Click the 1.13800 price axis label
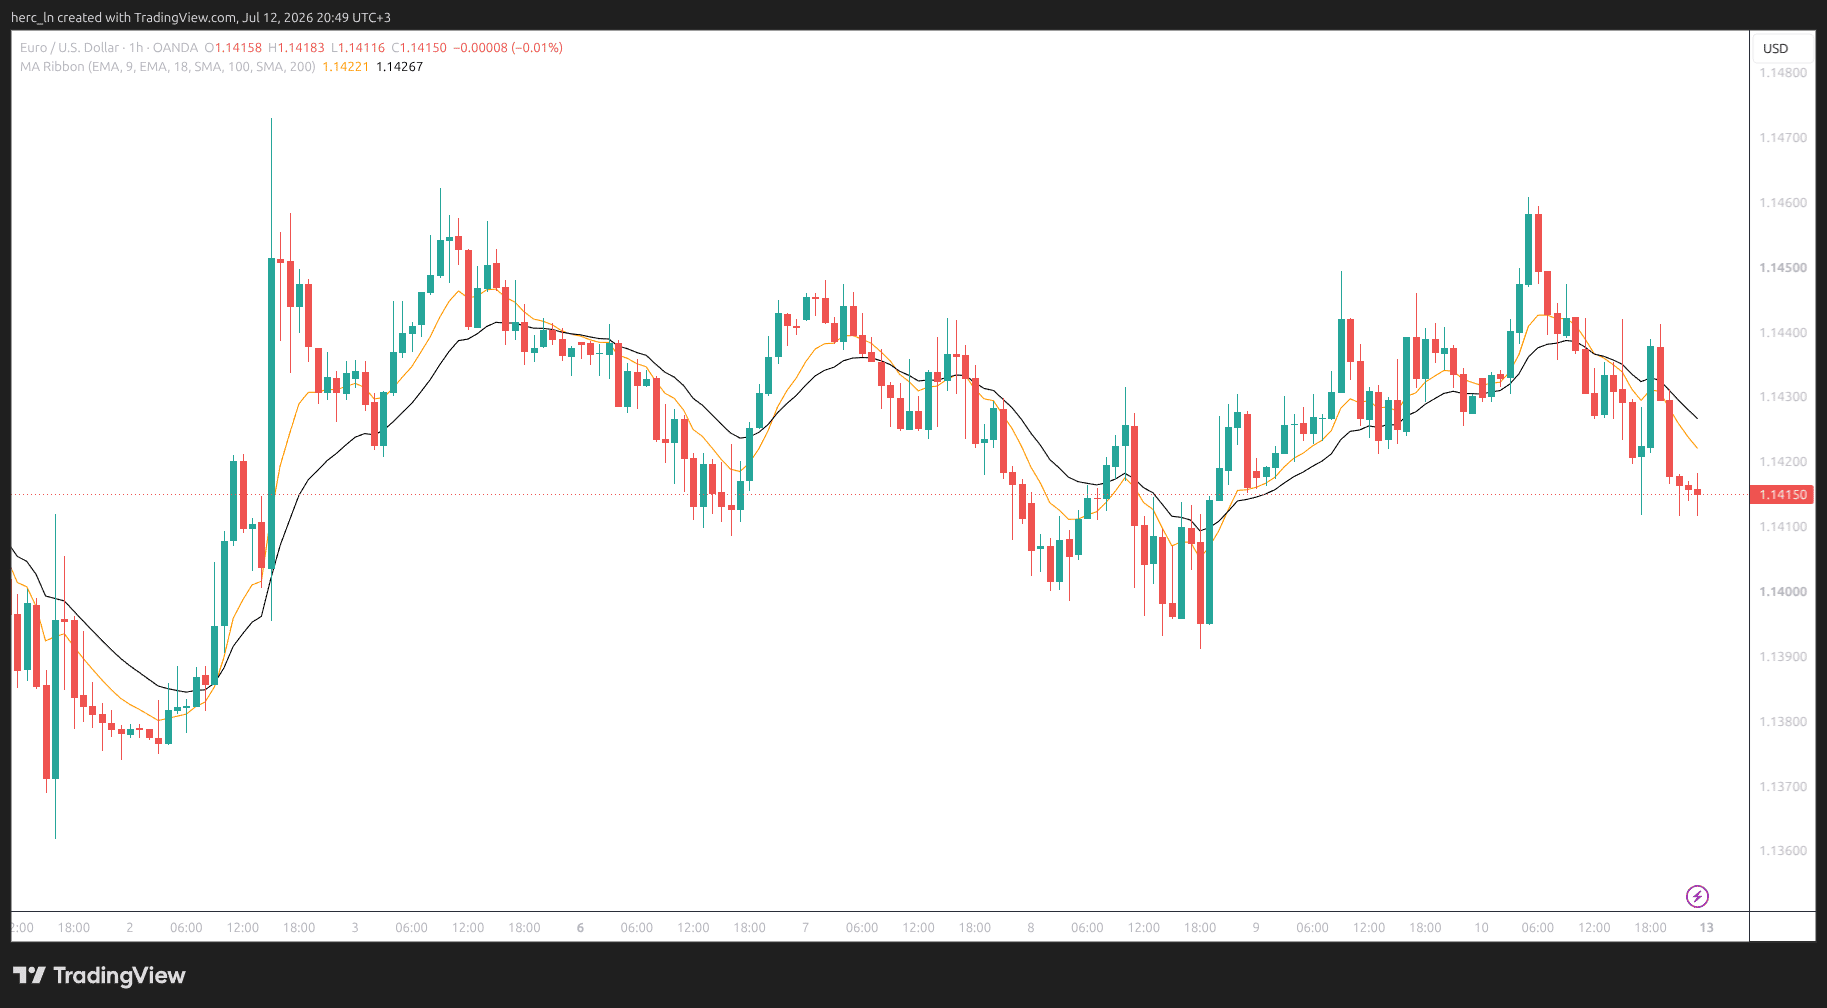Screen dimensions: 1827x1008 tap(1783, 722)
